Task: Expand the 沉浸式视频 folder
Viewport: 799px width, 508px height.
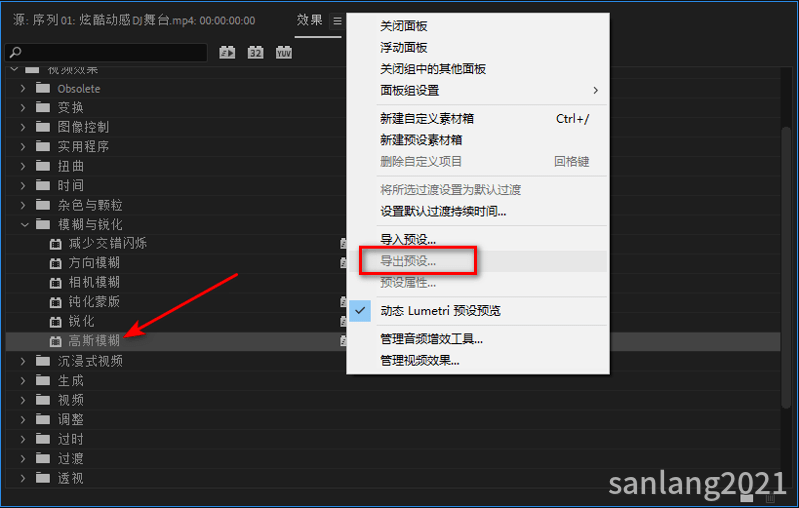Action: [x=23, y=361]
